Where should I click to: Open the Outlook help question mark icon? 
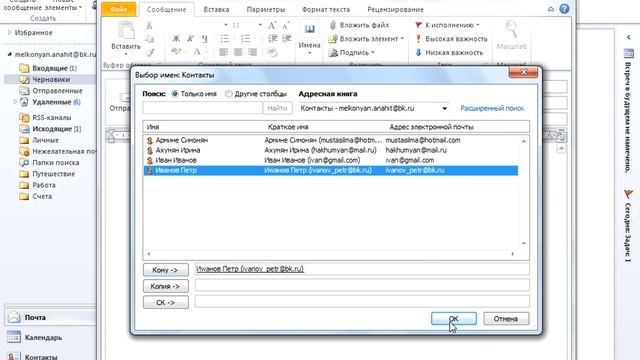point(564,9)
